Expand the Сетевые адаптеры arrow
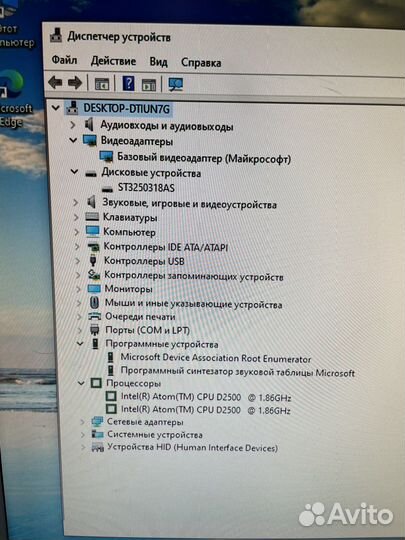 coord(82,422)
